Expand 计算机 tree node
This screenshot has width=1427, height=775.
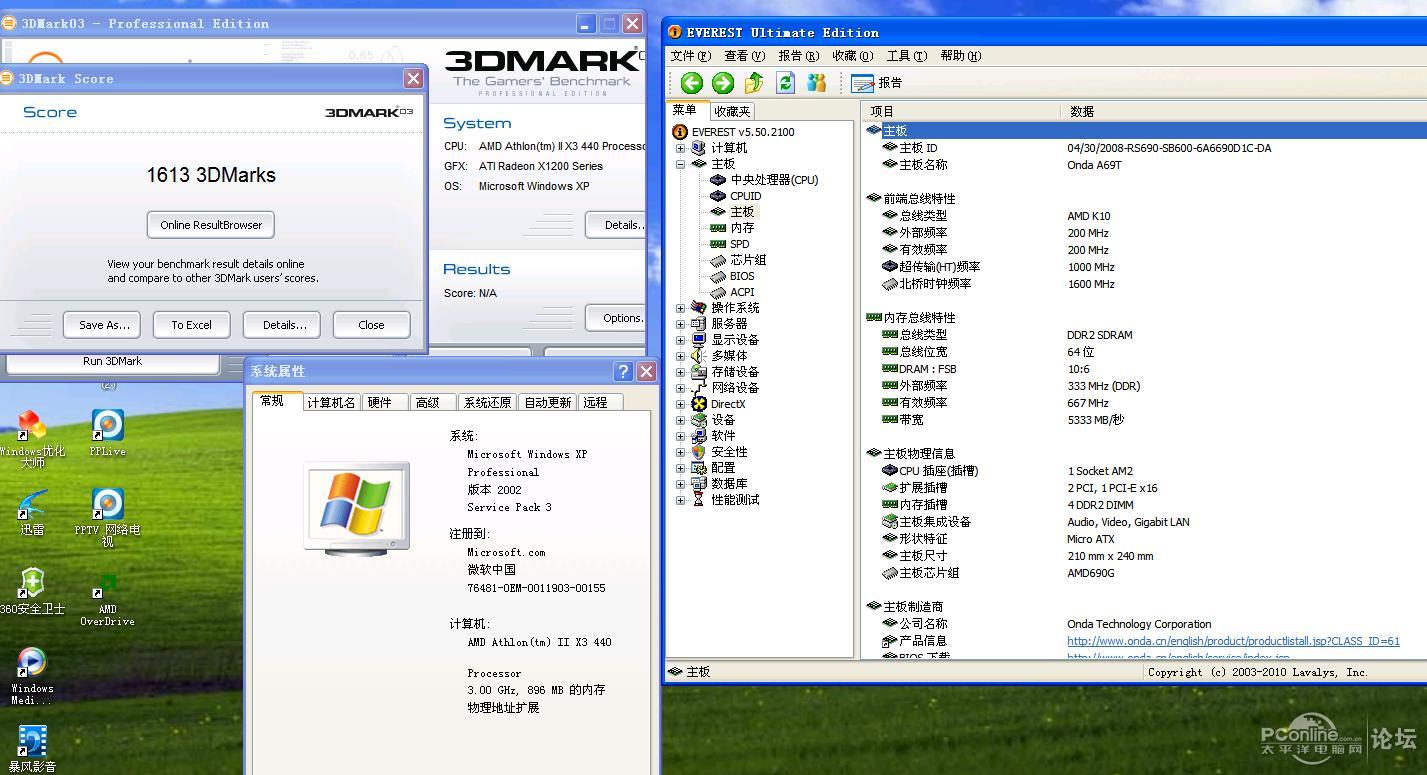(680, 148)
